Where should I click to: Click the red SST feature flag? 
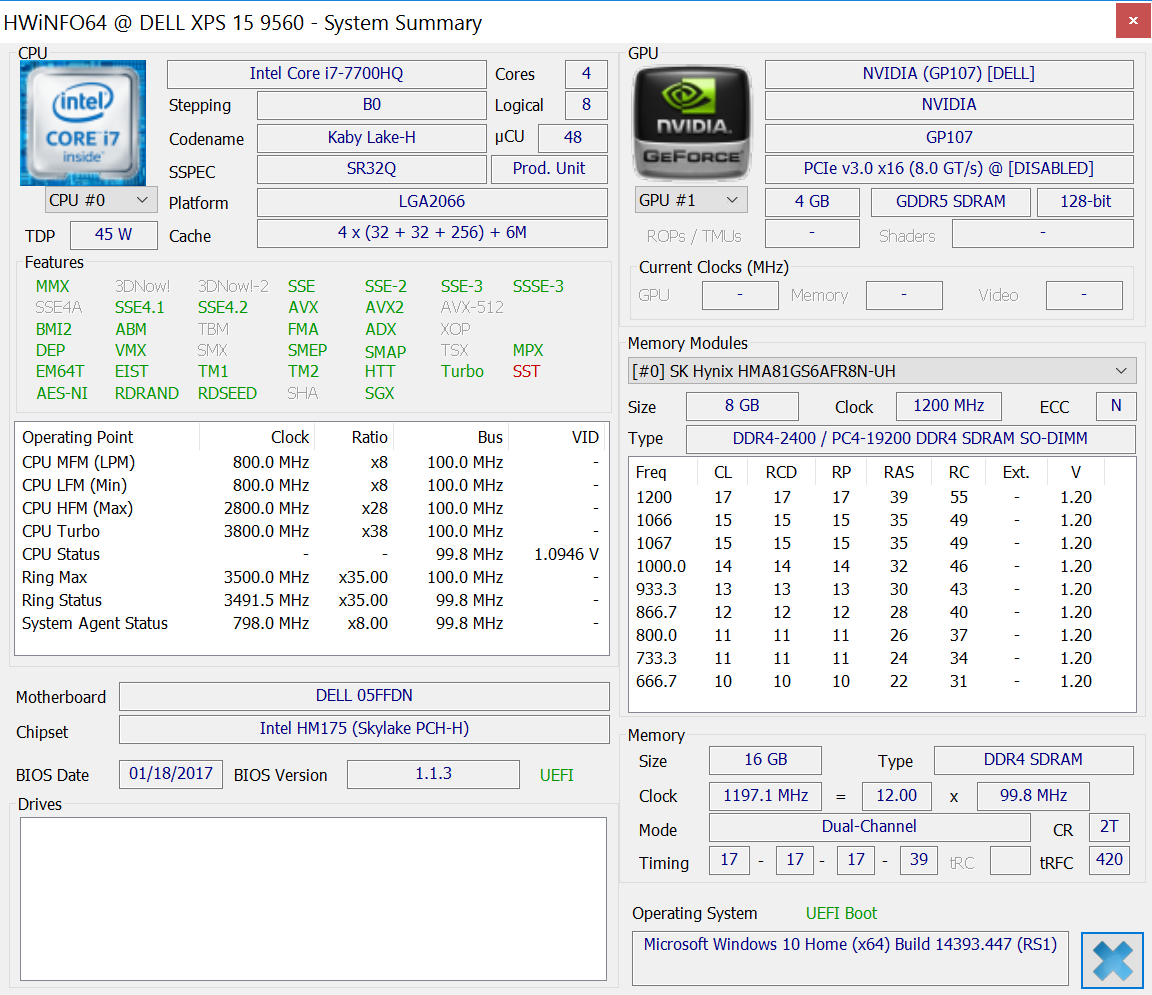(526, 371)
